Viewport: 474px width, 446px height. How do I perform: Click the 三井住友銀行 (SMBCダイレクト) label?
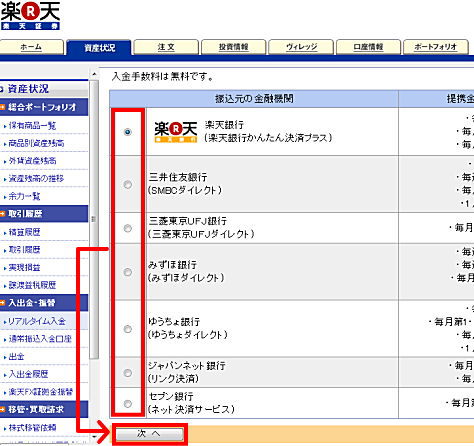tap(185, 184)
